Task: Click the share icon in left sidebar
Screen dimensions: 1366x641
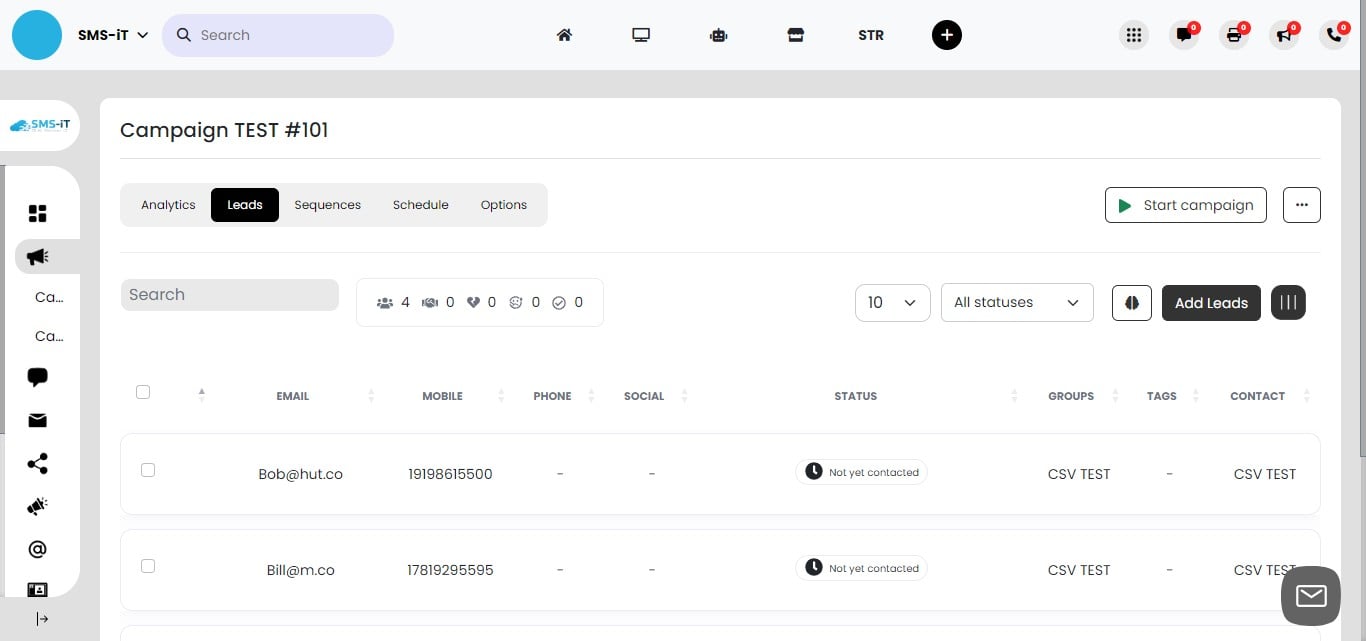Action: click(37, 463)
